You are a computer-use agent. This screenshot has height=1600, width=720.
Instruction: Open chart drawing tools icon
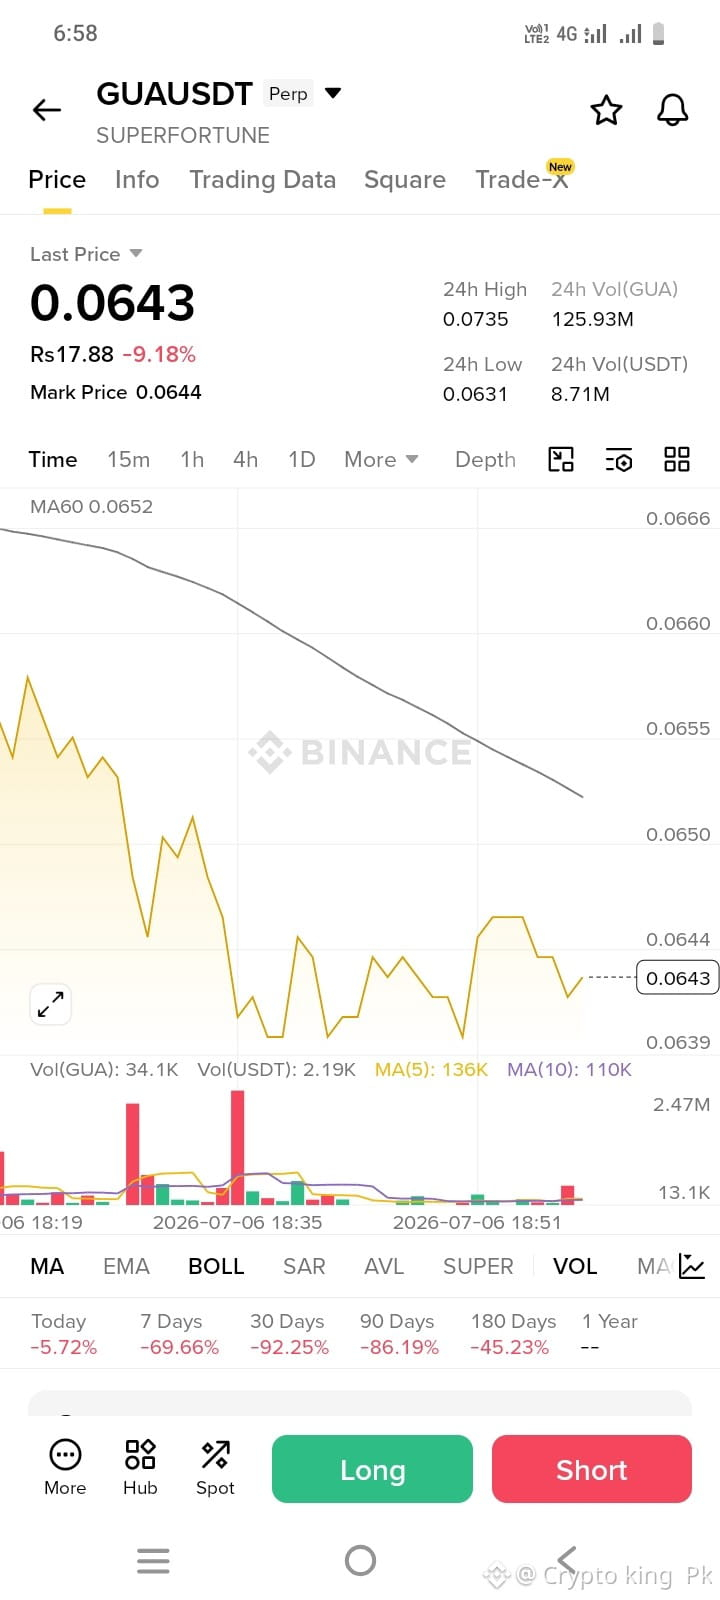click(x=561, y=459)
